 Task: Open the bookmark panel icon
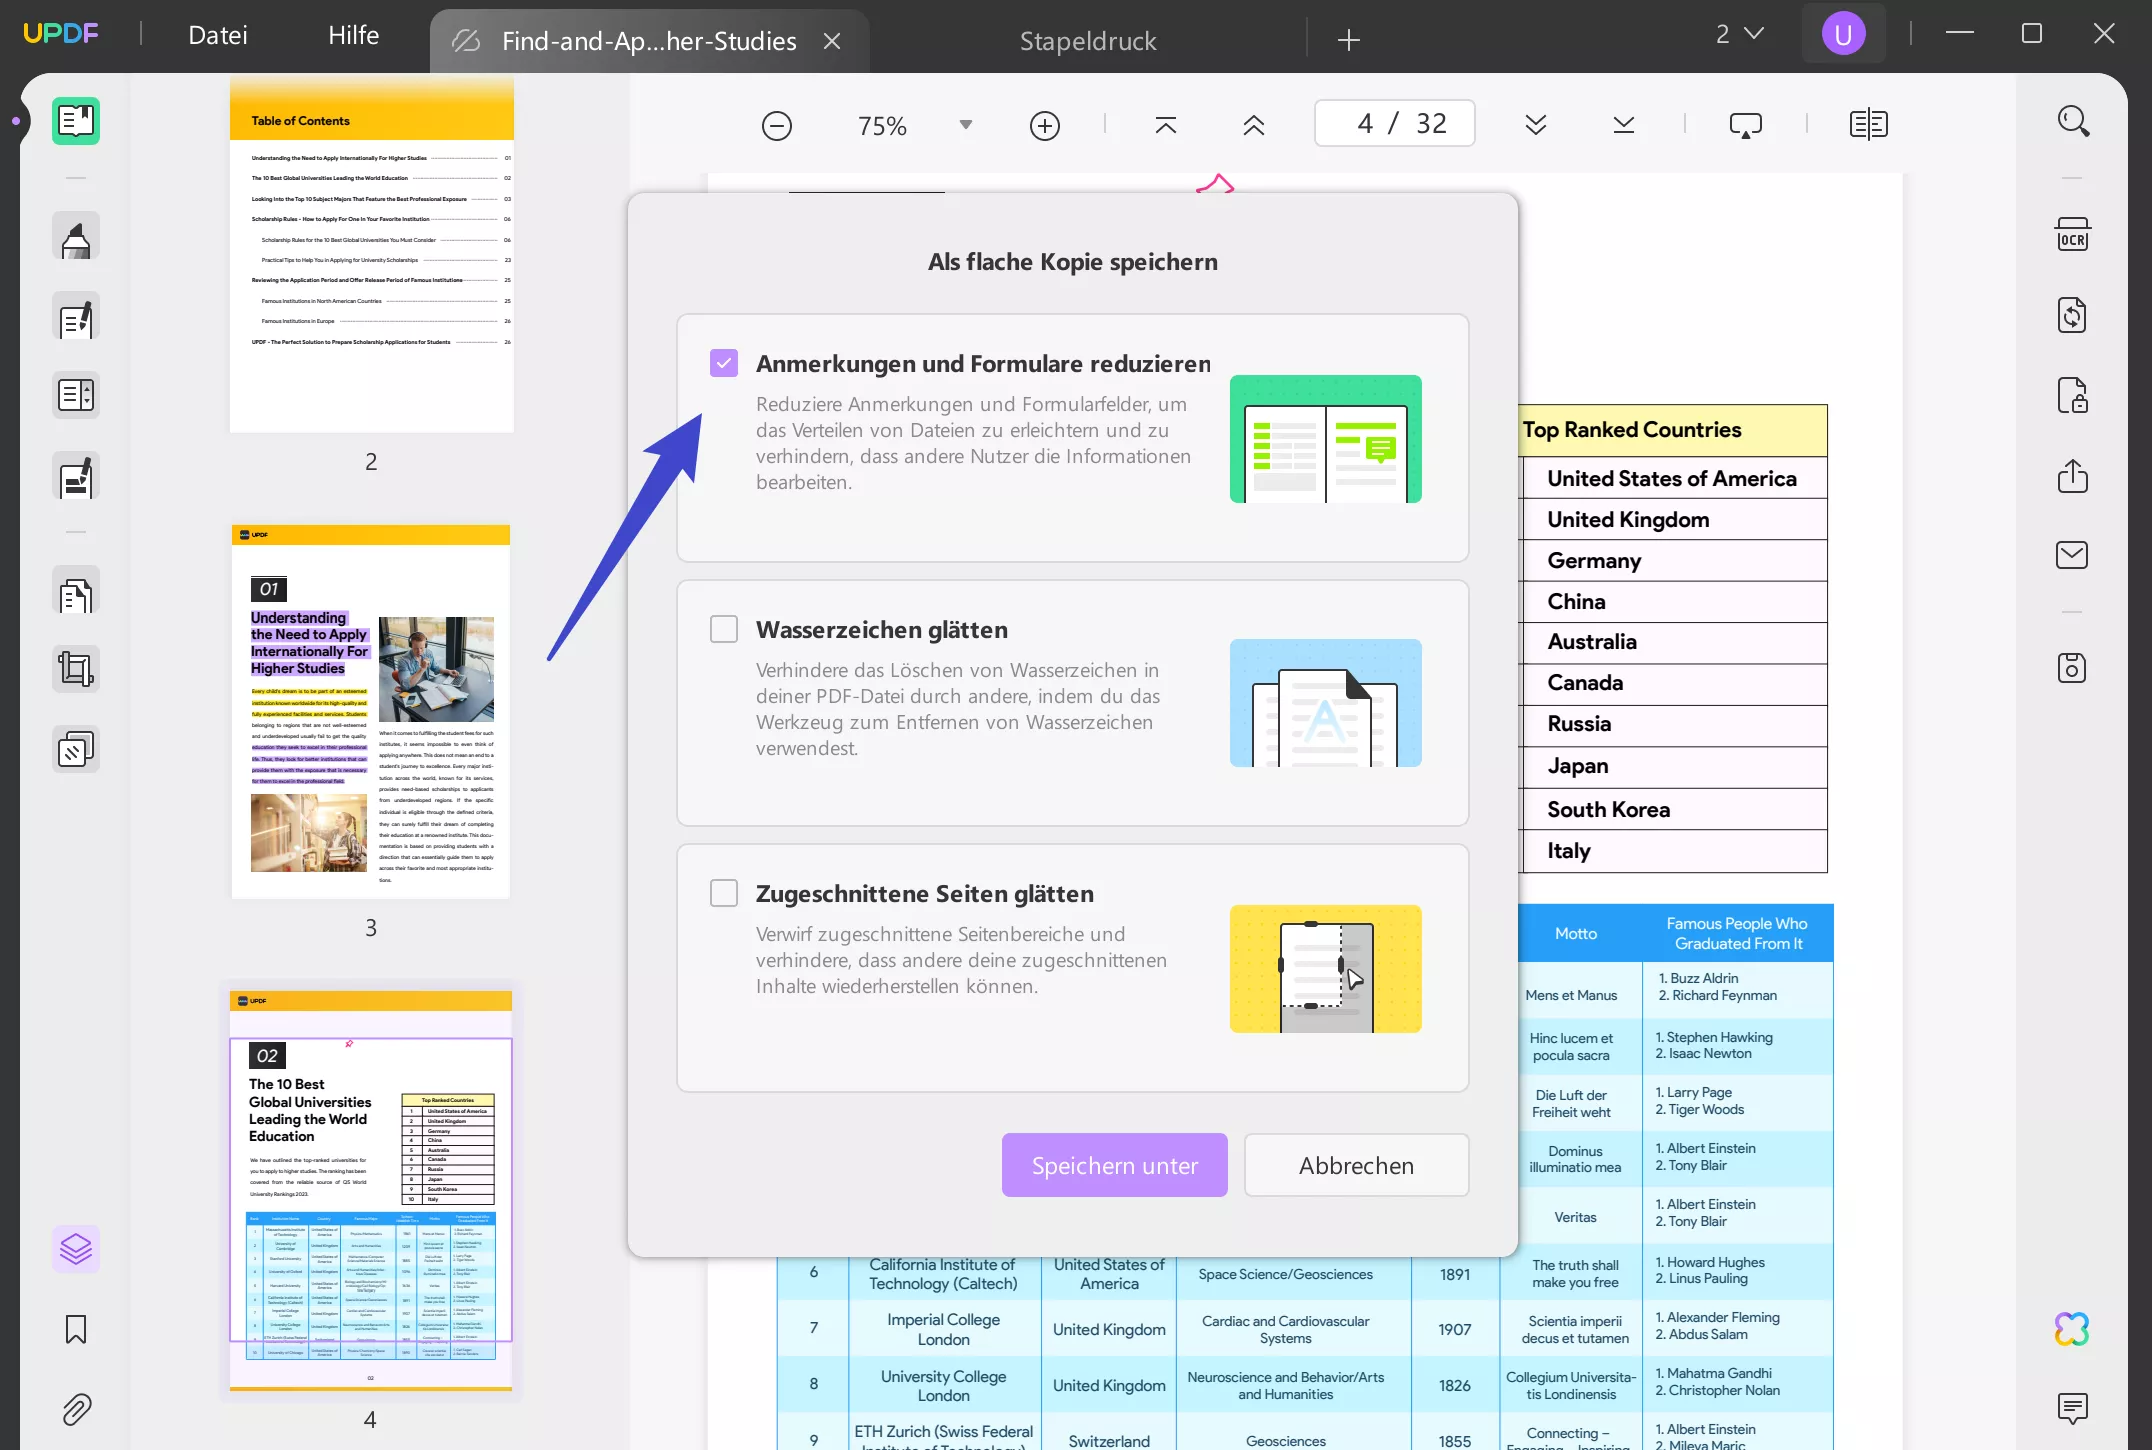pos(76,1329)
